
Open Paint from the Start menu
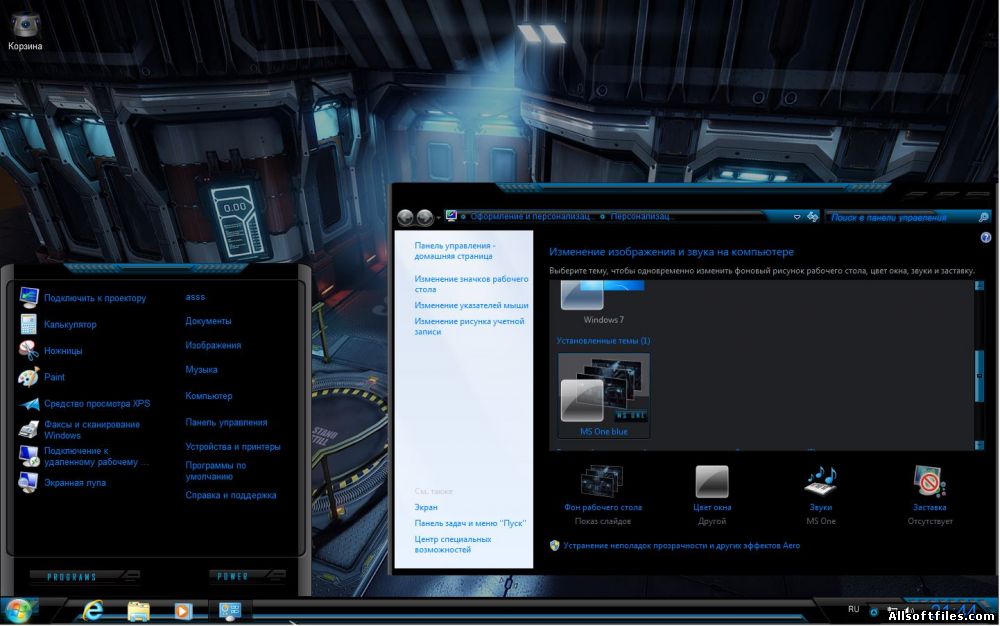[28, 377]
